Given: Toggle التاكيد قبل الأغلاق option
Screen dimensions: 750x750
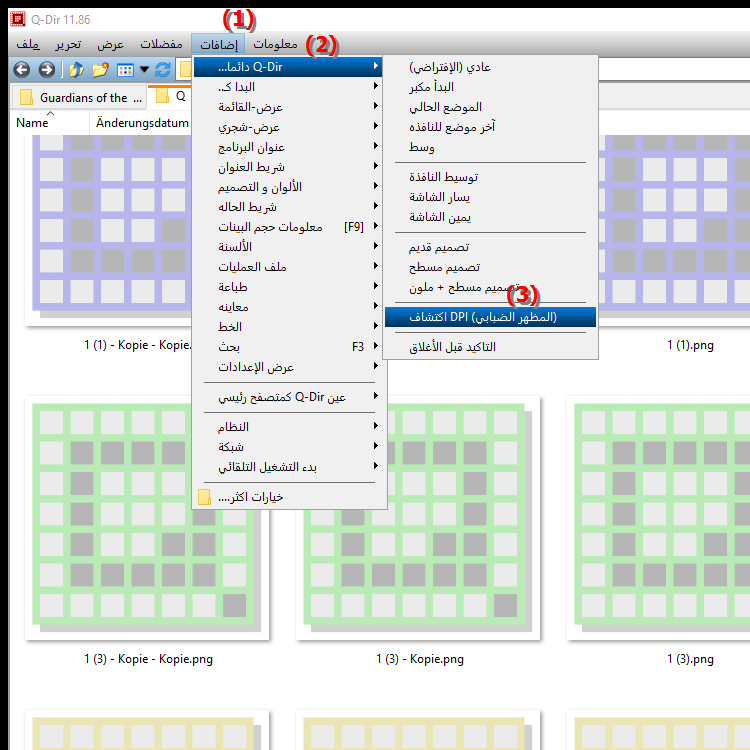Looking at the screenshot, I should (x=490, y=347).
